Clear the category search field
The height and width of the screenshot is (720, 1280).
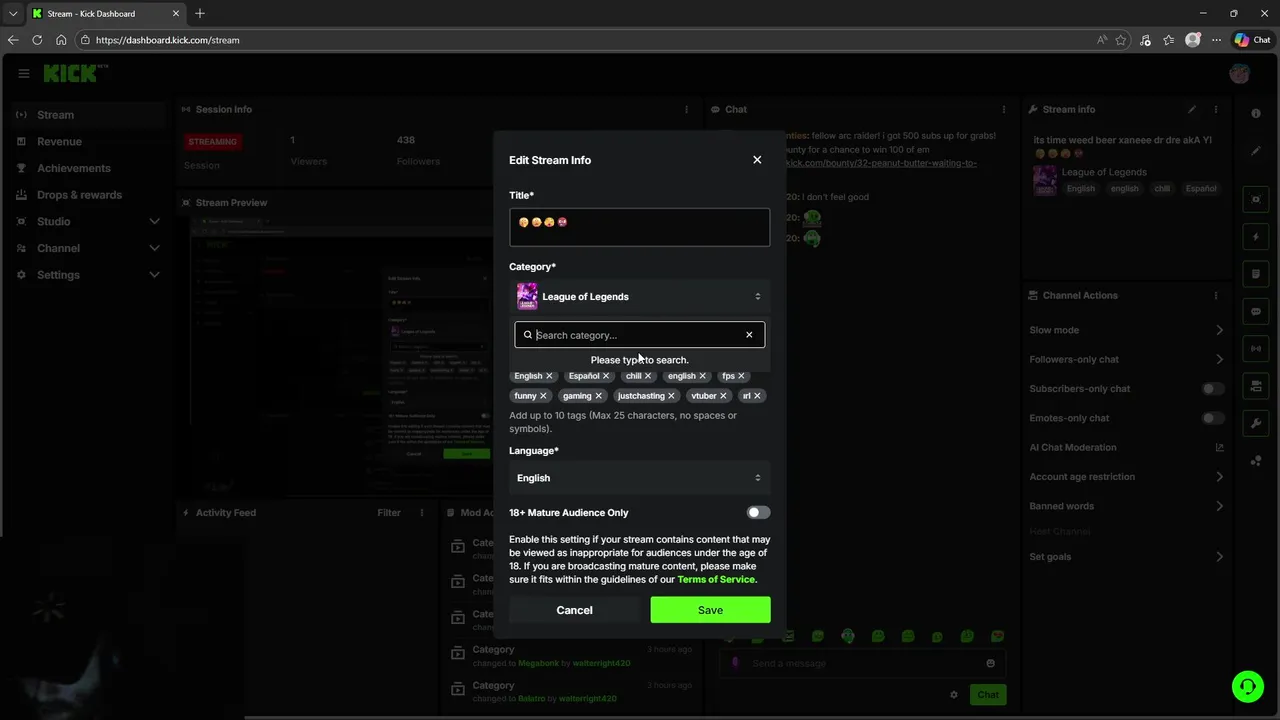point(749,335)
